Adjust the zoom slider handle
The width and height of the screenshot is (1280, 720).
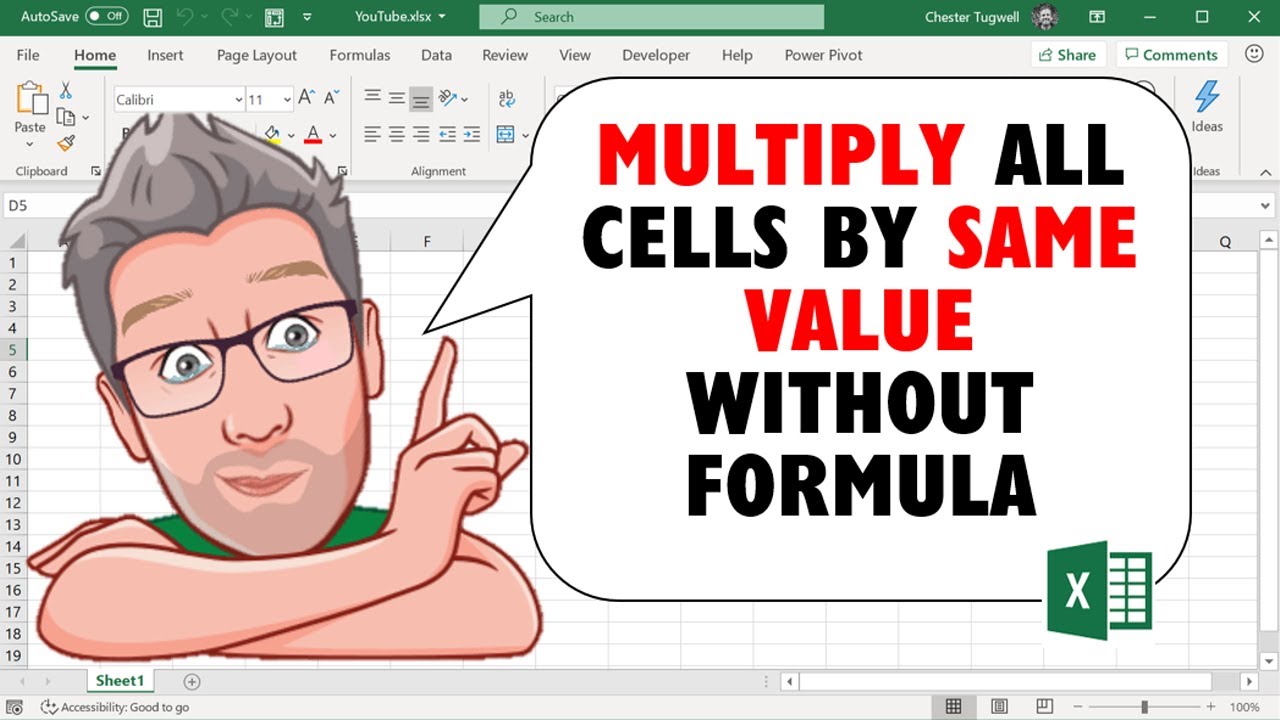(1144, 707)
